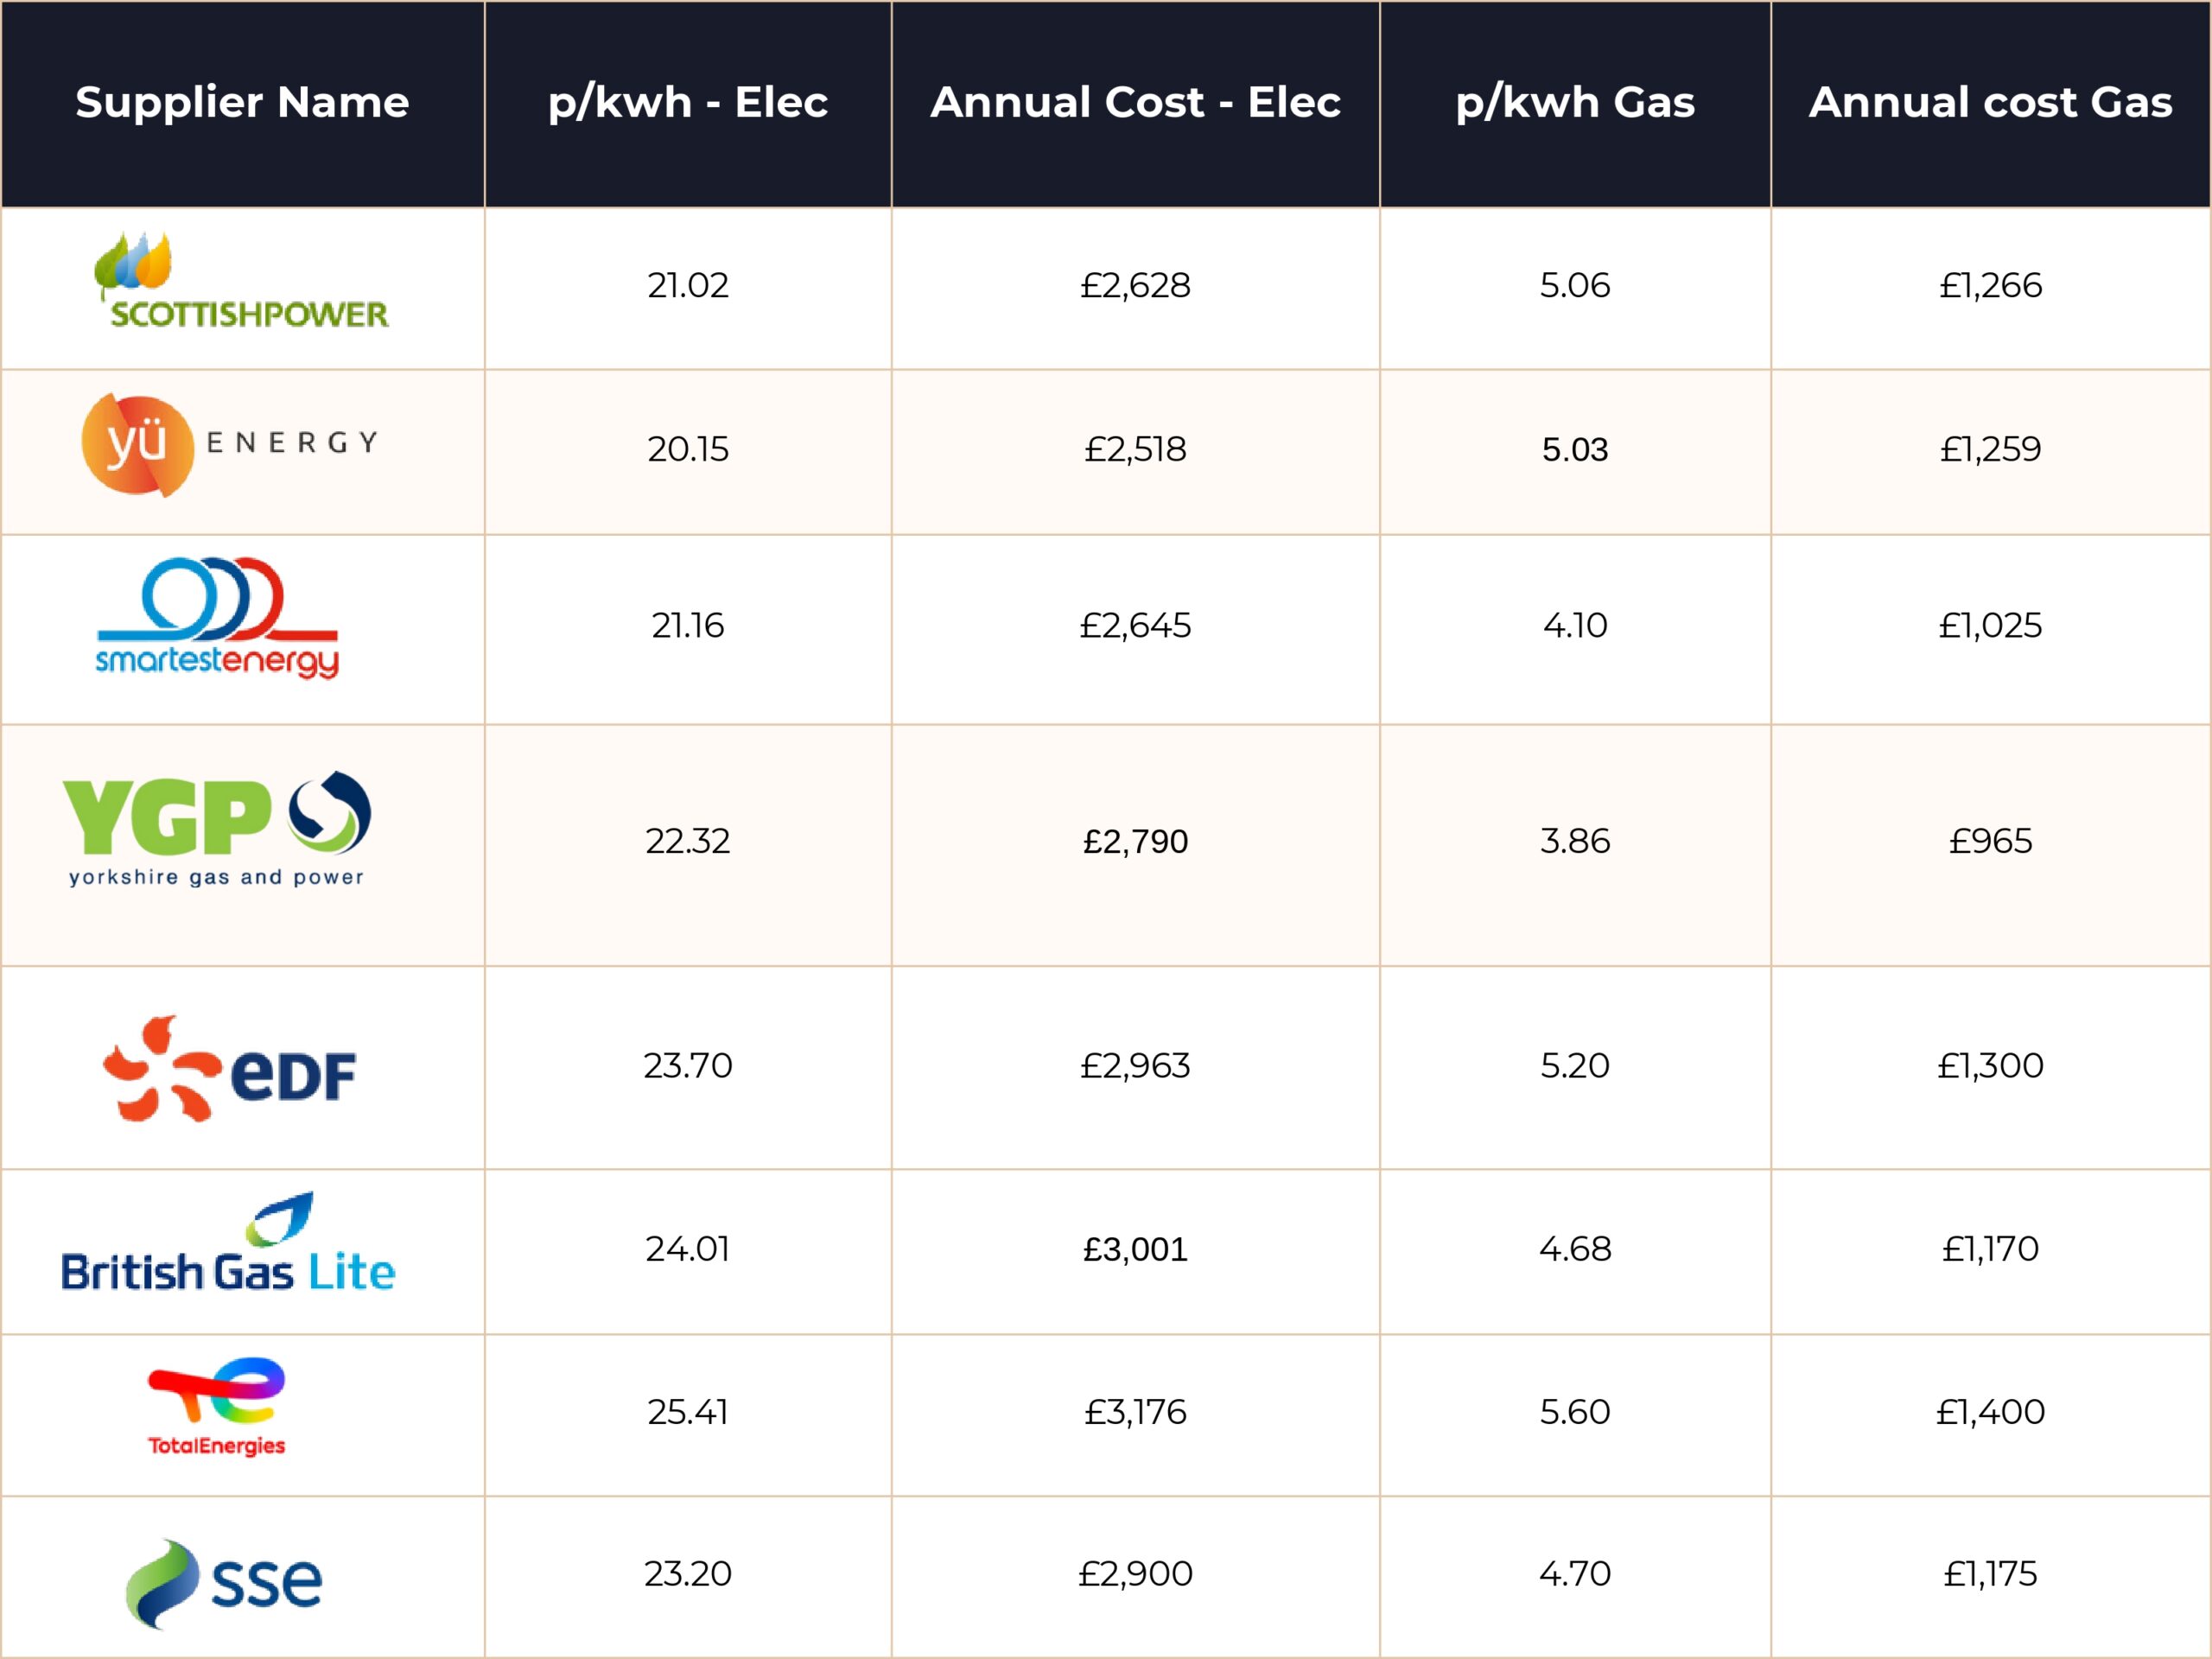Click the Supplier Name column header
Viewport: 2212px width, 1659px height.
point(242,102)
